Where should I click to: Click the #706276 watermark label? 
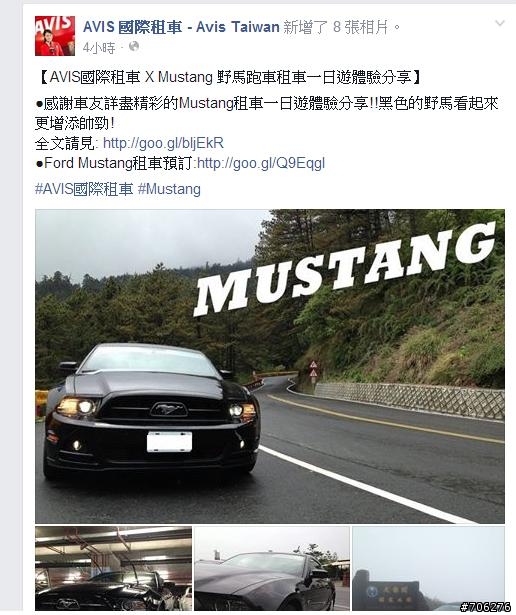tap(485, 607)
